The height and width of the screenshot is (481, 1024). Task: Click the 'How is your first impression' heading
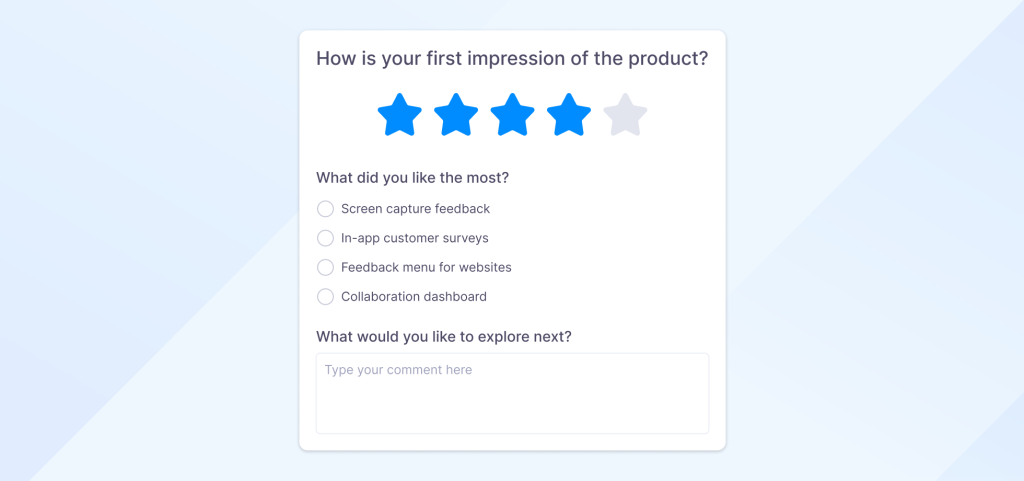click(512, 58)
